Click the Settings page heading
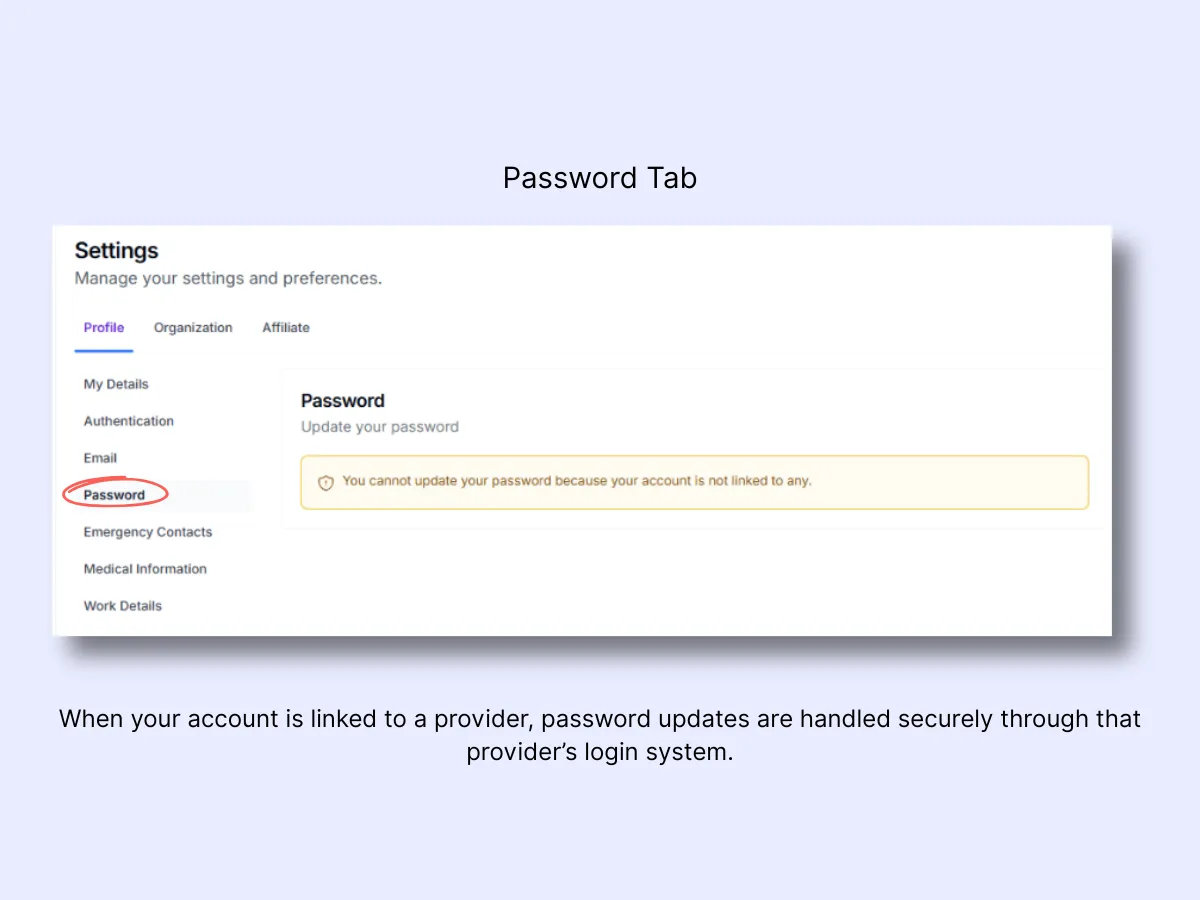 [x=117, y=251]
